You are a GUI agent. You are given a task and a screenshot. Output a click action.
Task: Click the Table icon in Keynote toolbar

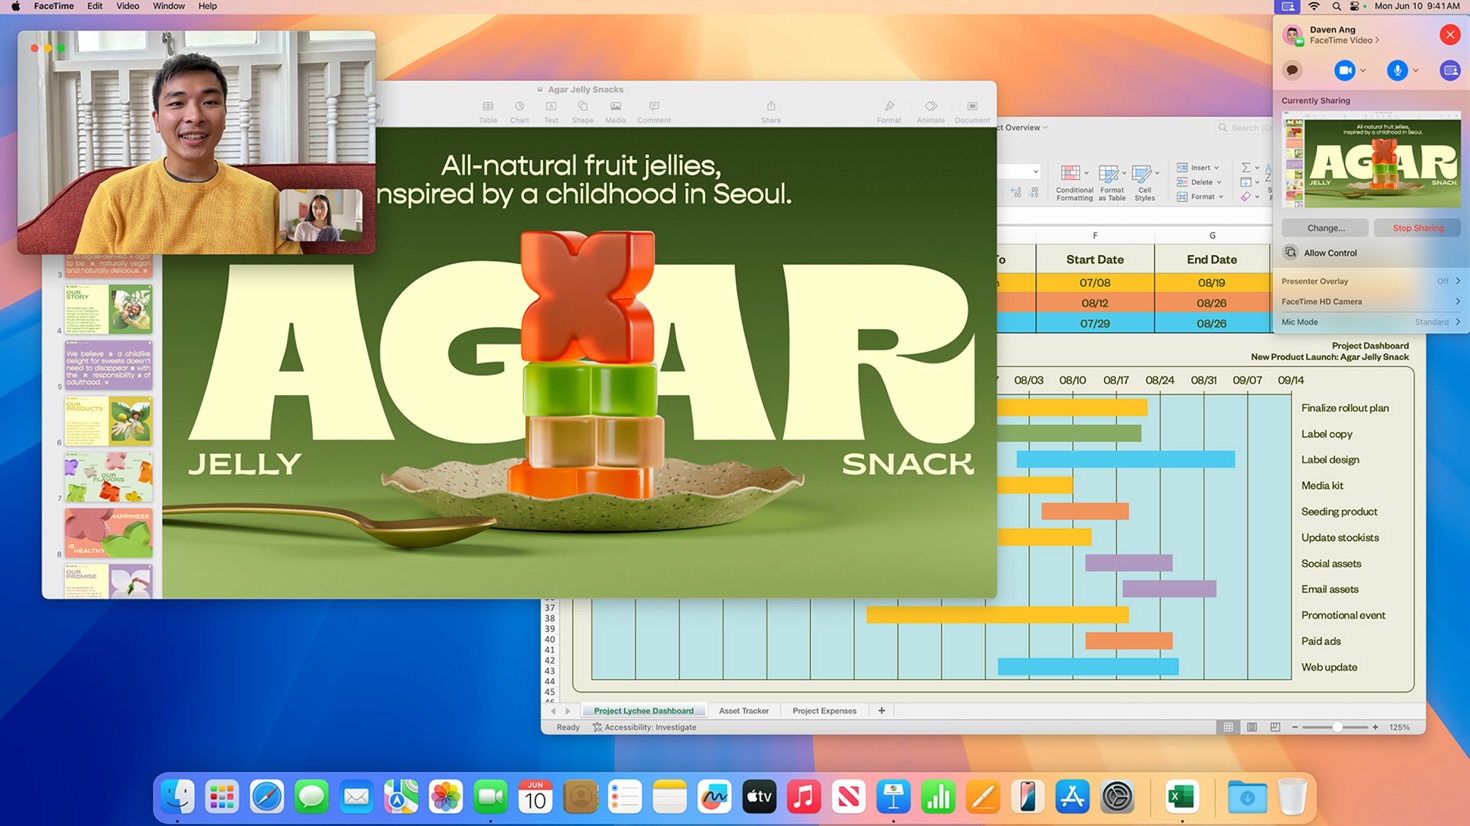pyautogui.click(x=488, y=108)
